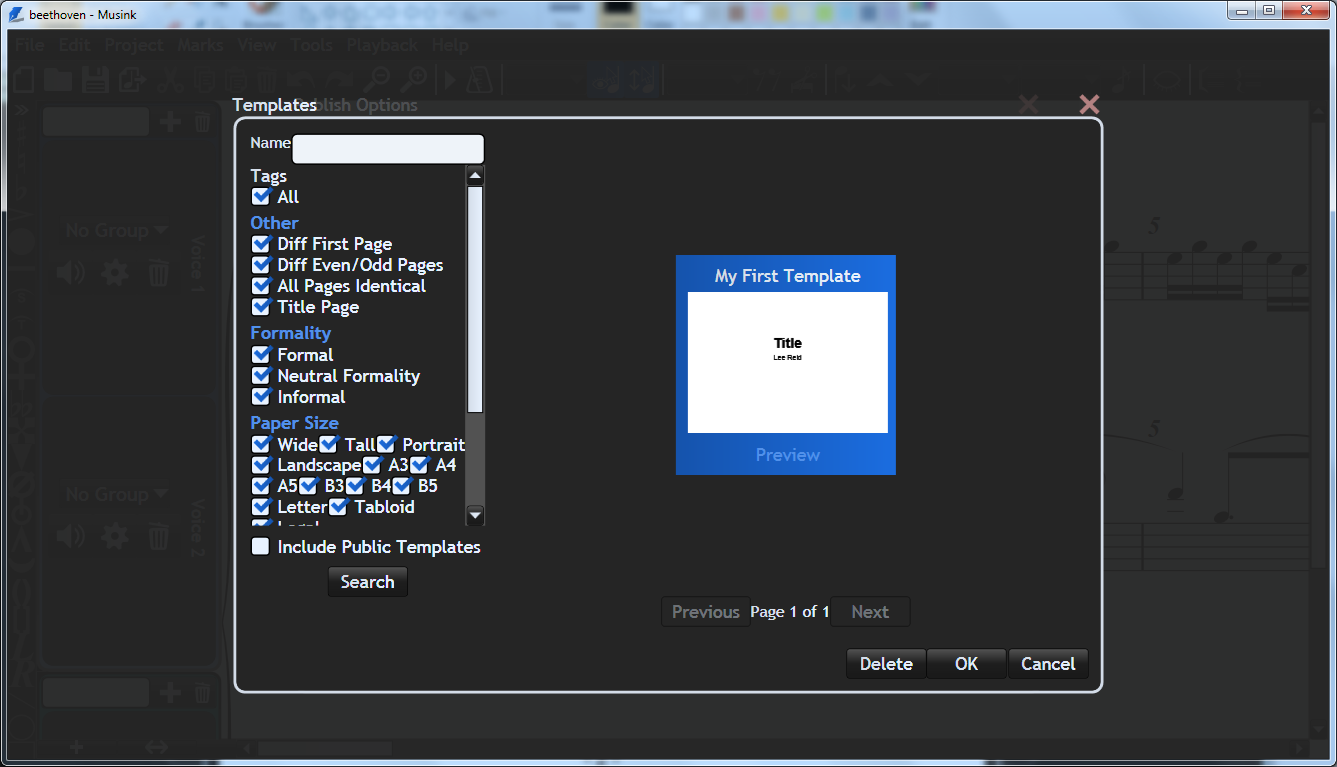Viewport: 1337px width, 767px height.
Task: Select the My First Template thumbnail
Action: (x=787, y=363)
